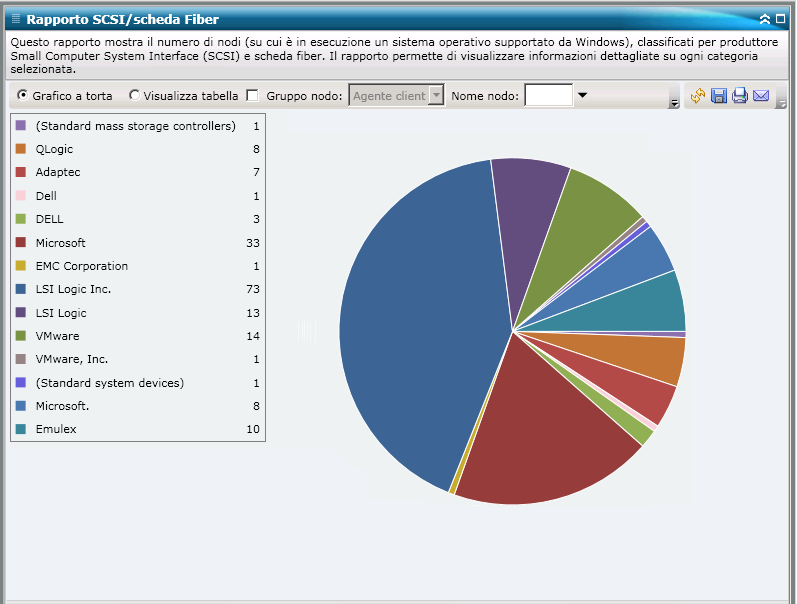Expand the Nome nodo dropdown arrow
This screenshot has height=604, width=797.
click(583, 95)
